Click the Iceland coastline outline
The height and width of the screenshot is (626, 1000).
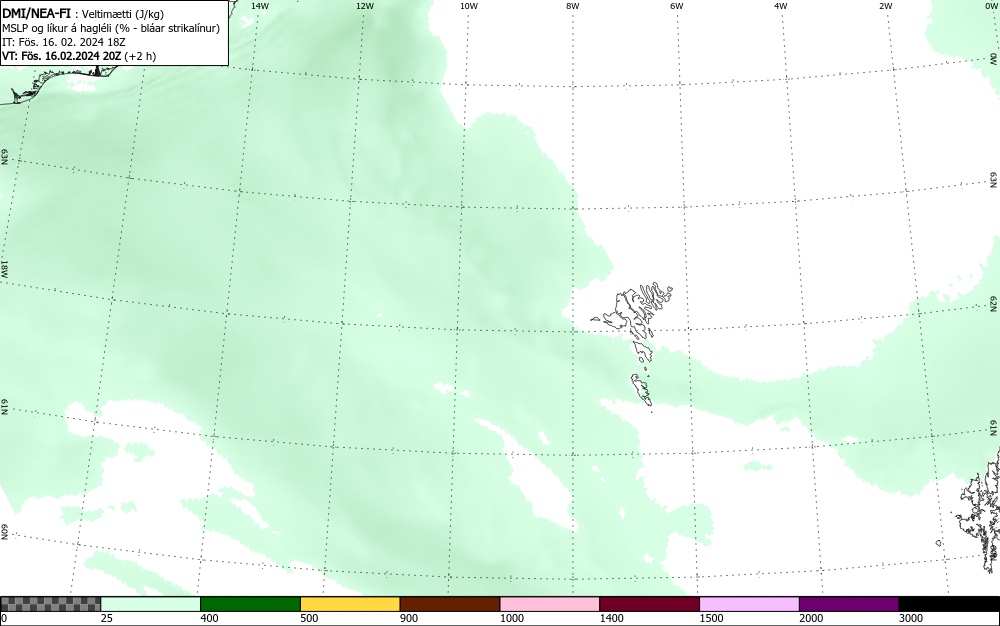tap(61, 83)
